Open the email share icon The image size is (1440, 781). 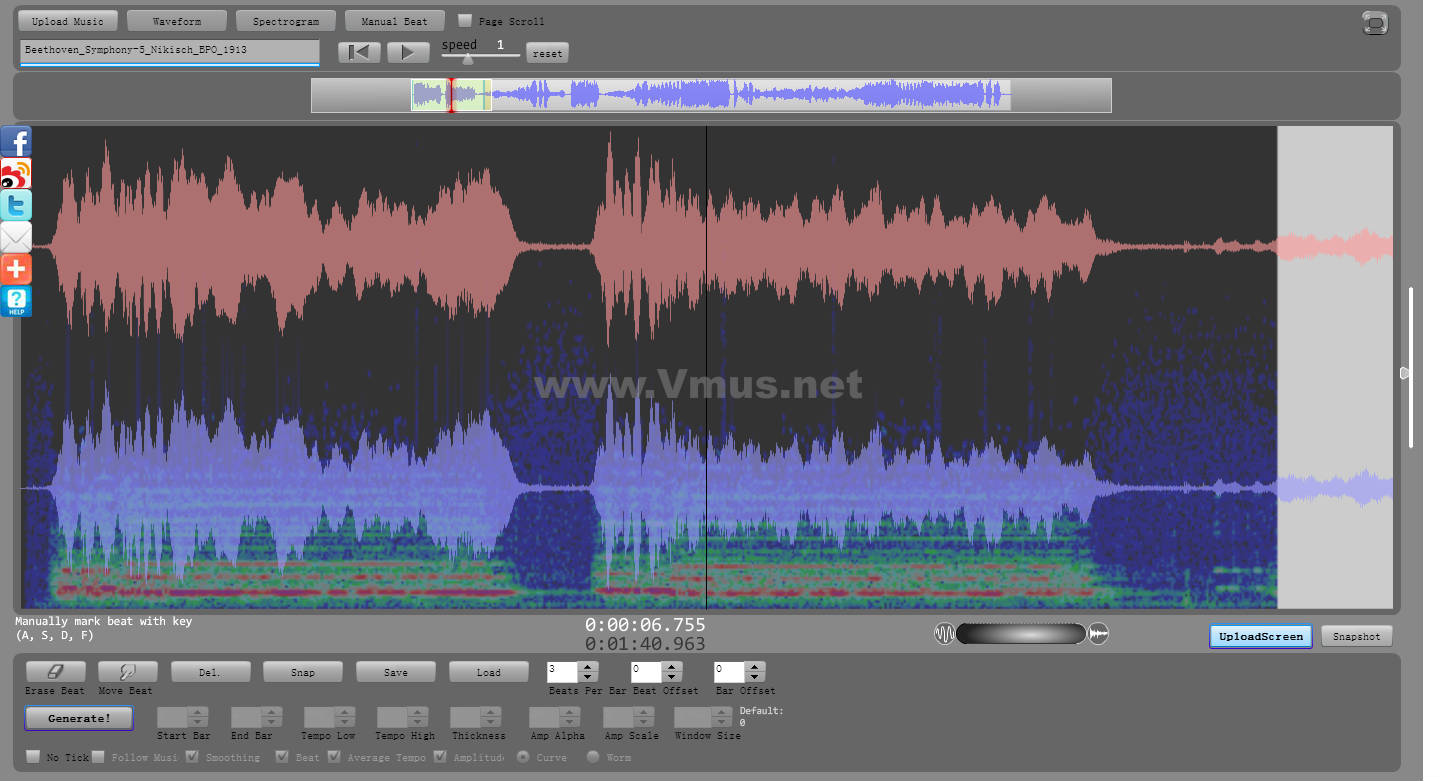pyautogui.click(x=16, y=238)
